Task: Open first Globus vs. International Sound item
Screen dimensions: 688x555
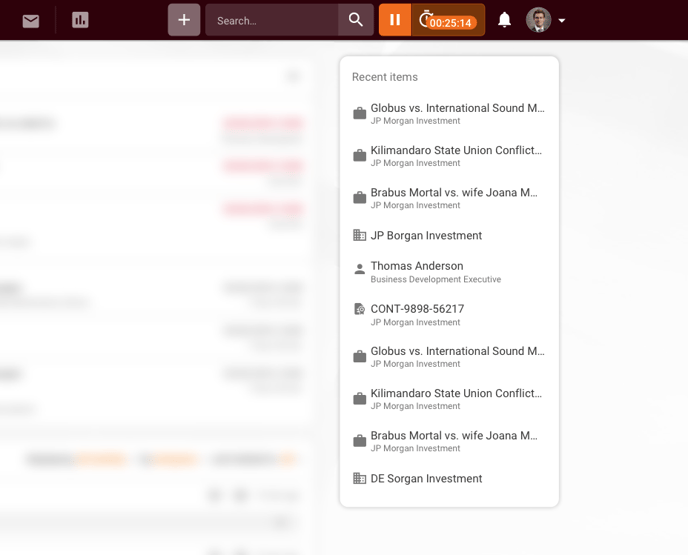Action: click(x=449, y=113)
